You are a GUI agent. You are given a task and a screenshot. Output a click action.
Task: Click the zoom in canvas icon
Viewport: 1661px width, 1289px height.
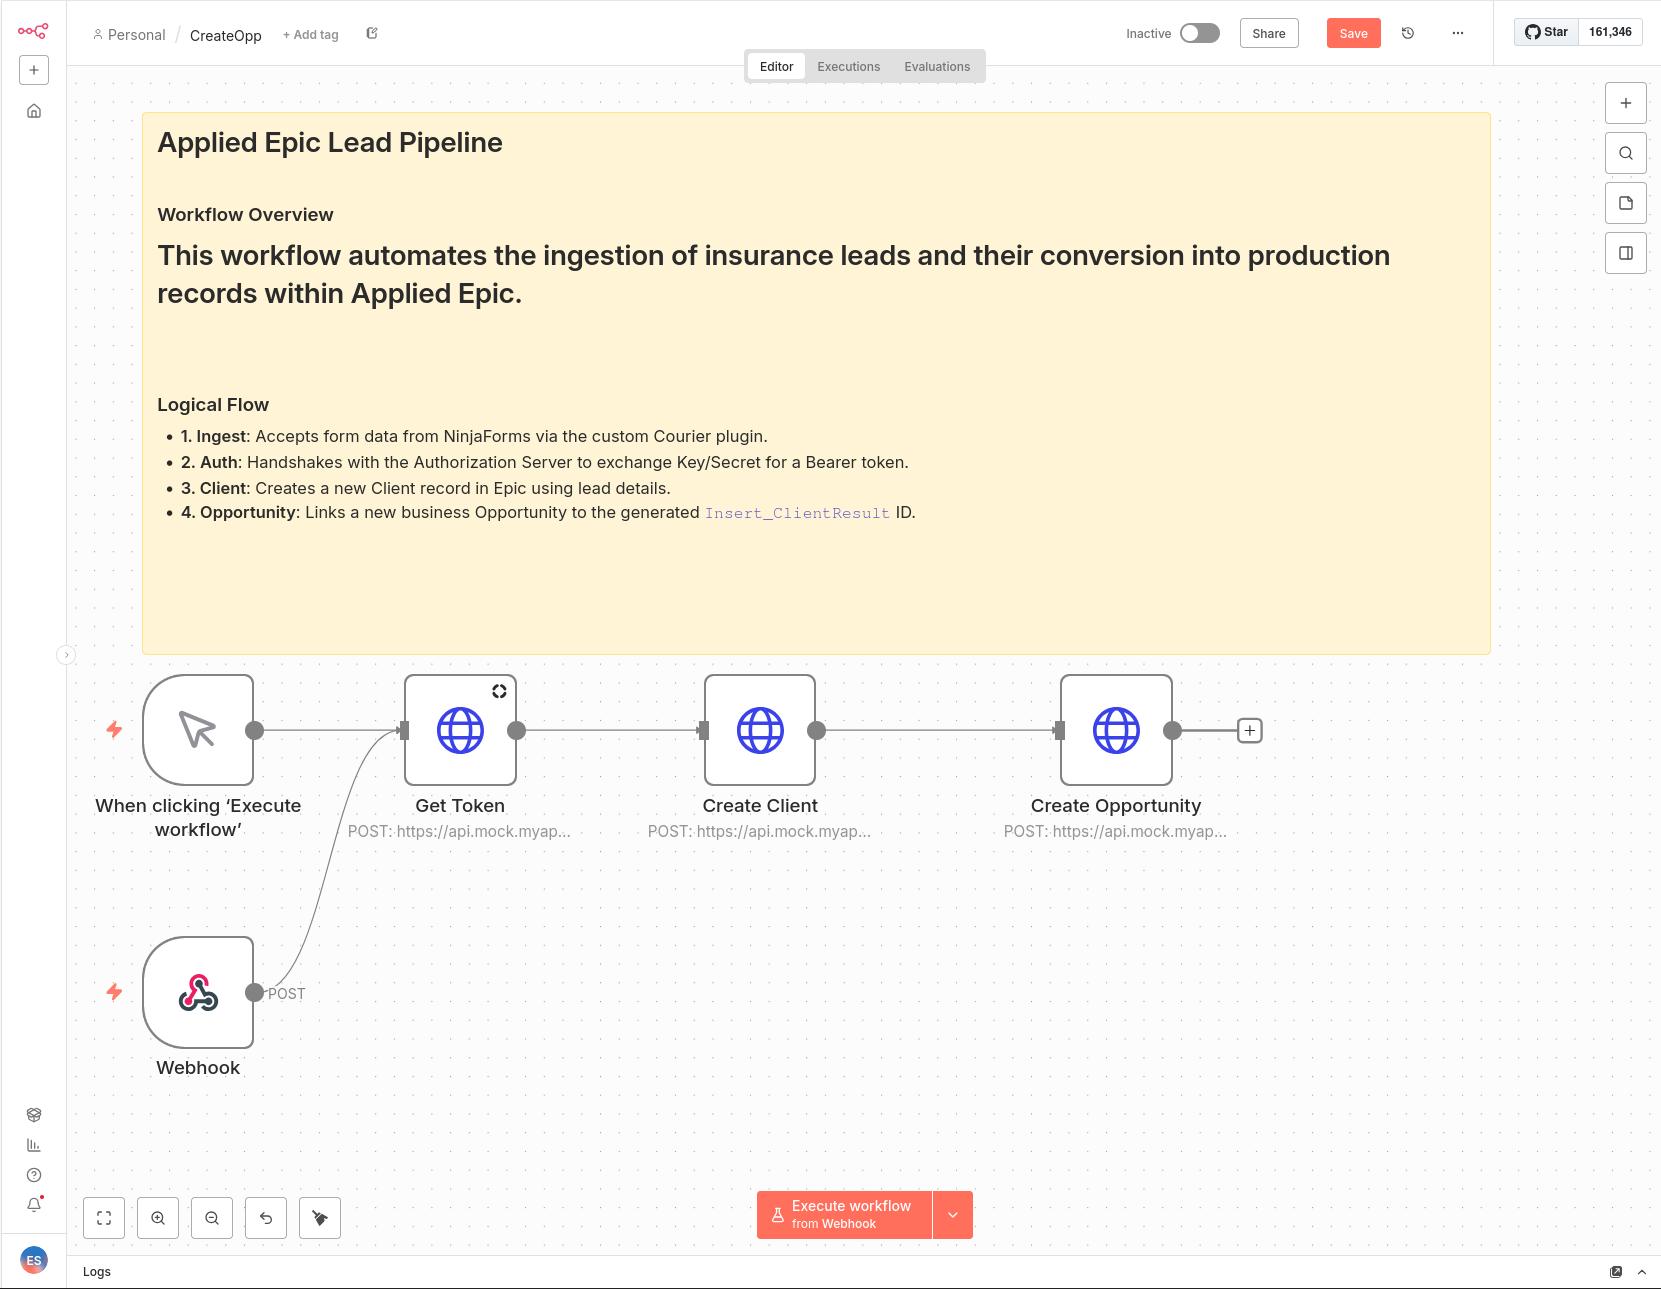coord(158,1217)
